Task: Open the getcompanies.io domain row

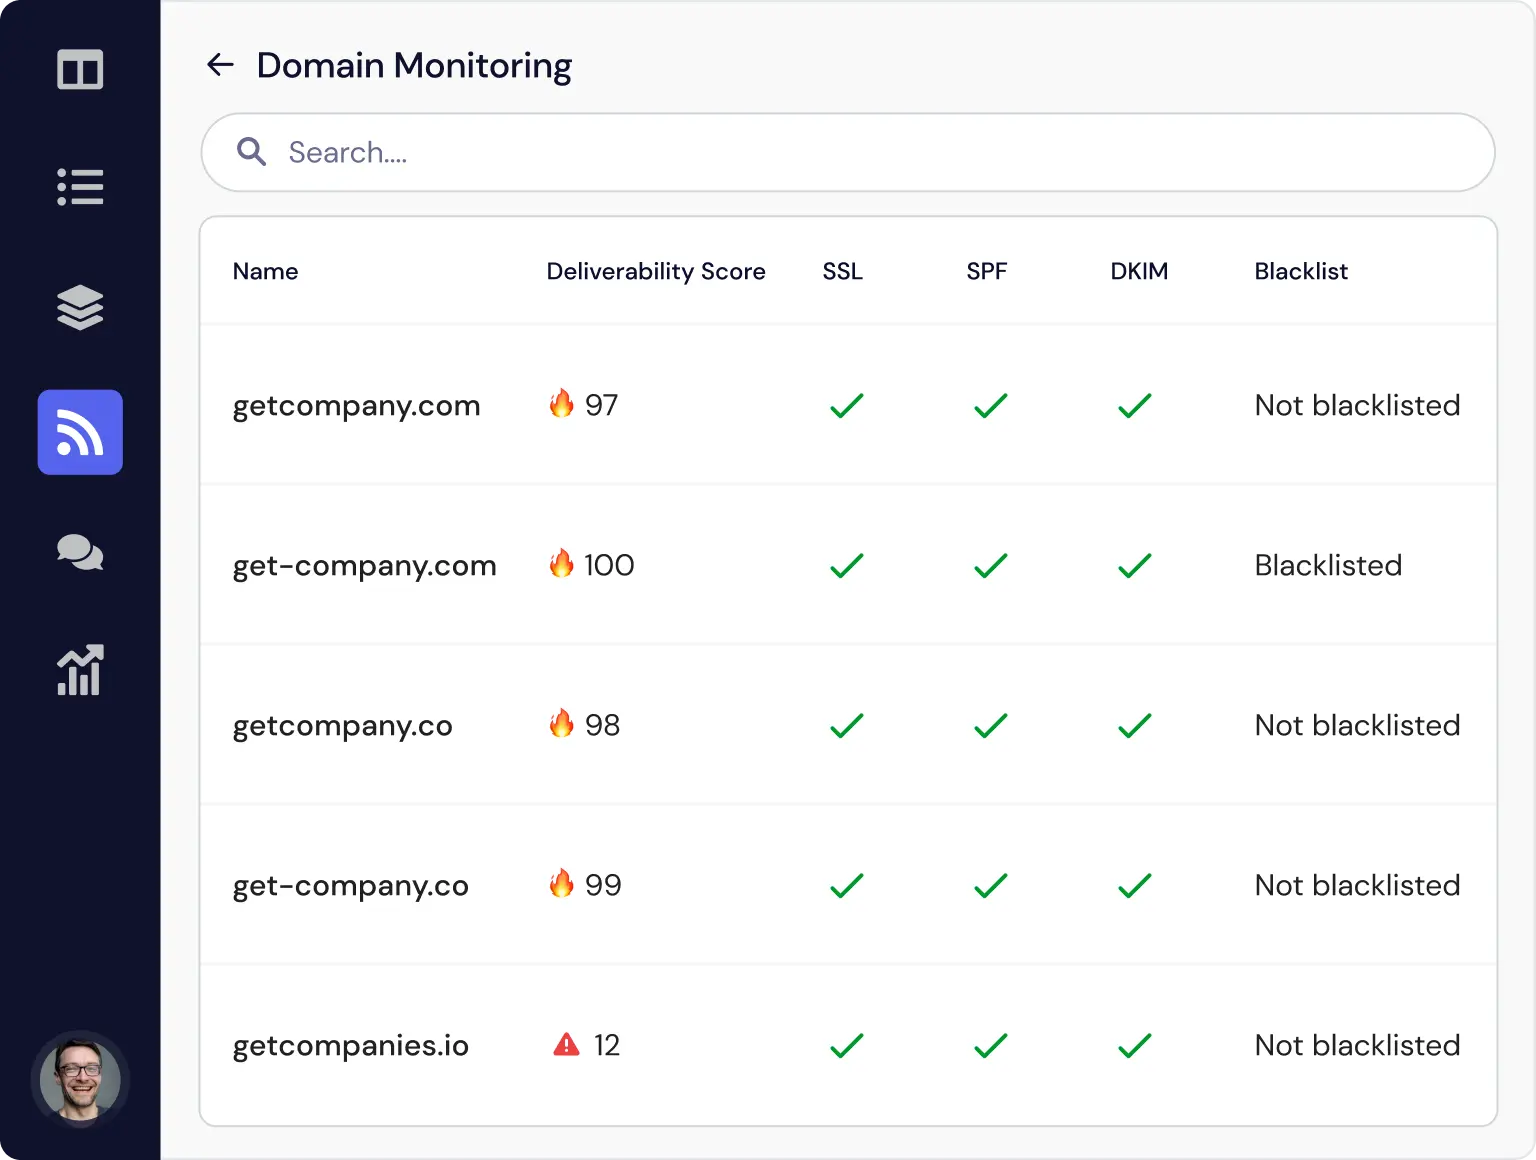Action: (848, 1045)
